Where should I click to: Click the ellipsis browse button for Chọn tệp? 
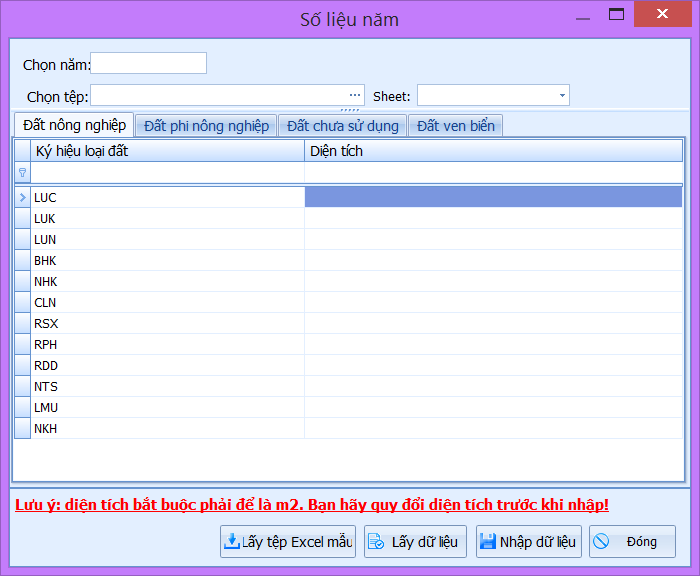pyautogui.click(x=355, y=96)
